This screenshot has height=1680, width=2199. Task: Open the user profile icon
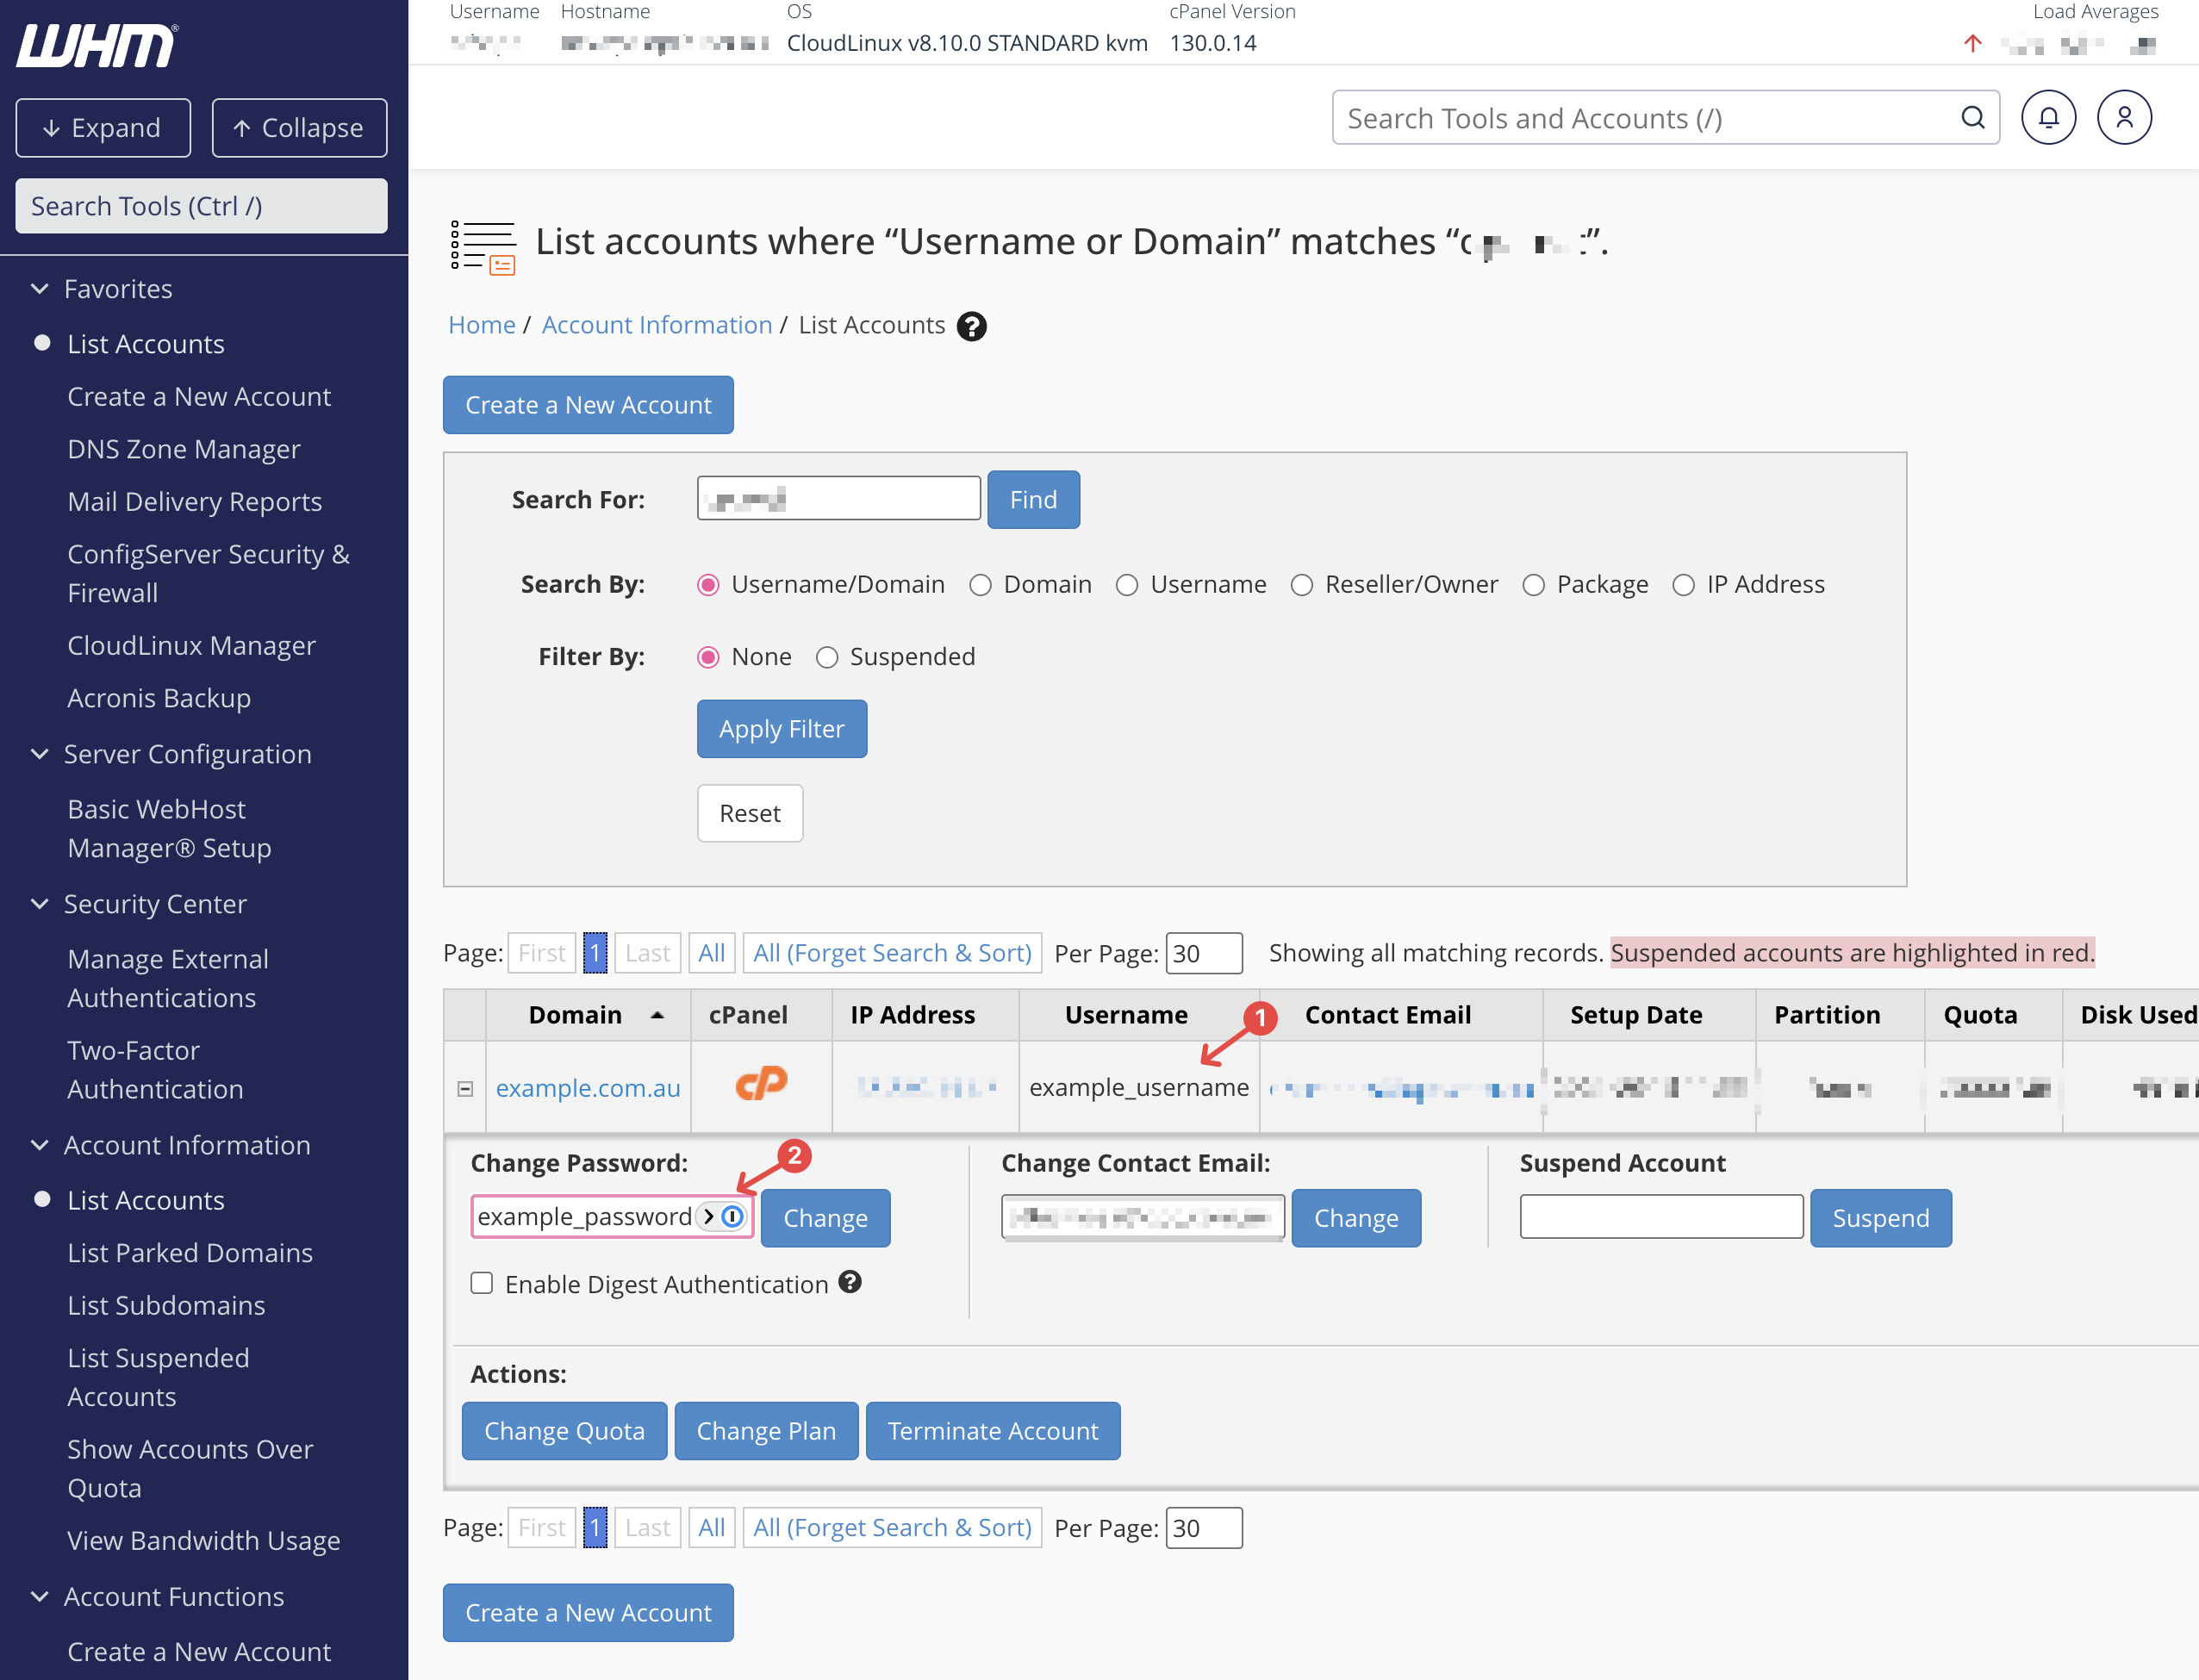[2123, 118]
